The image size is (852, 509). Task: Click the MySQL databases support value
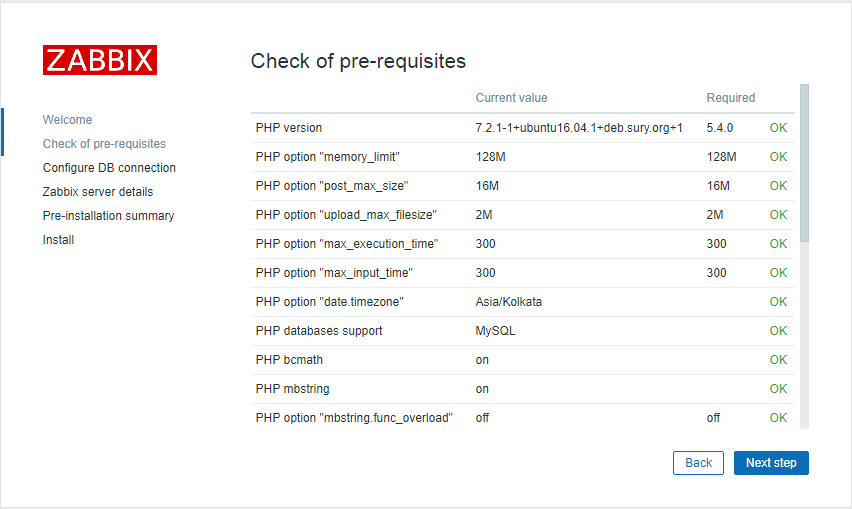[496, 331]
